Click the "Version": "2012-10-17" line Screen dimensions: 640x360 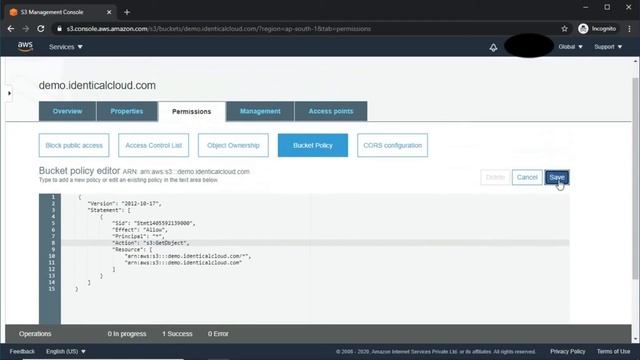point(124,203)
